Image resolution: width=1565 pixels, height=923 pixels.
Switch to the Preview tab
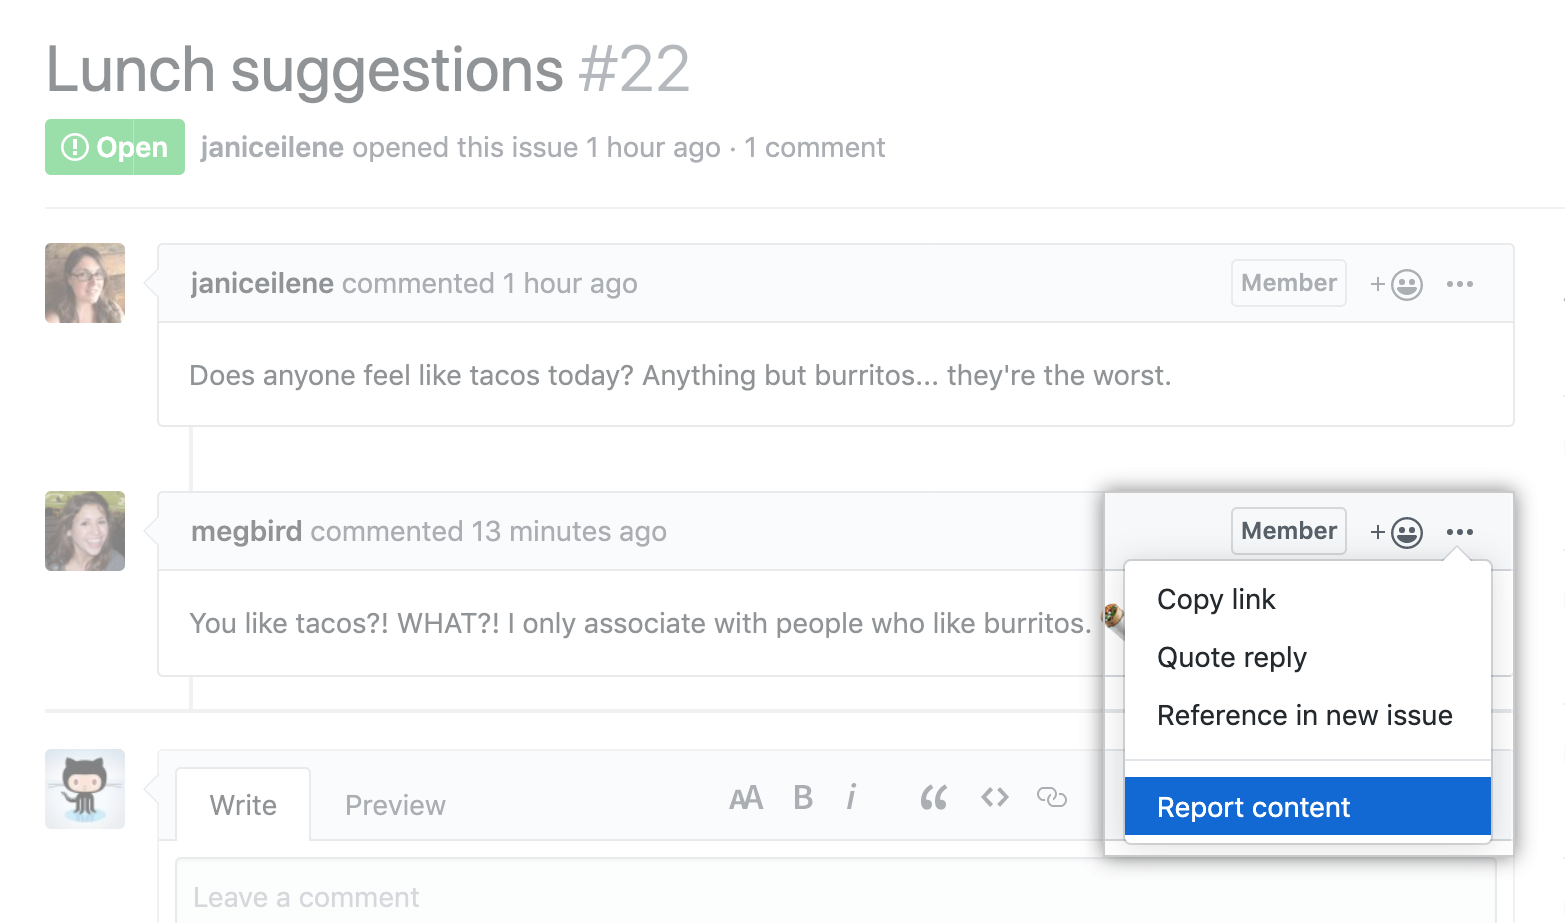pos(394,804)
